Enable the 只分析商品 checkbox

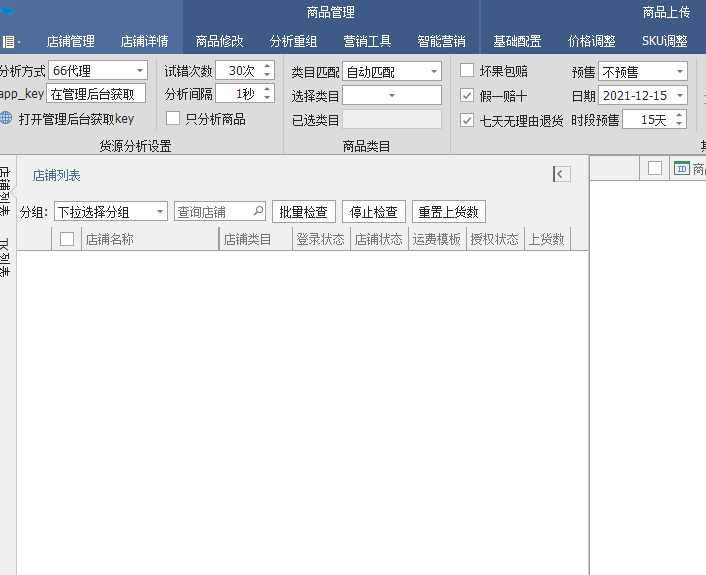coord(173,119)
